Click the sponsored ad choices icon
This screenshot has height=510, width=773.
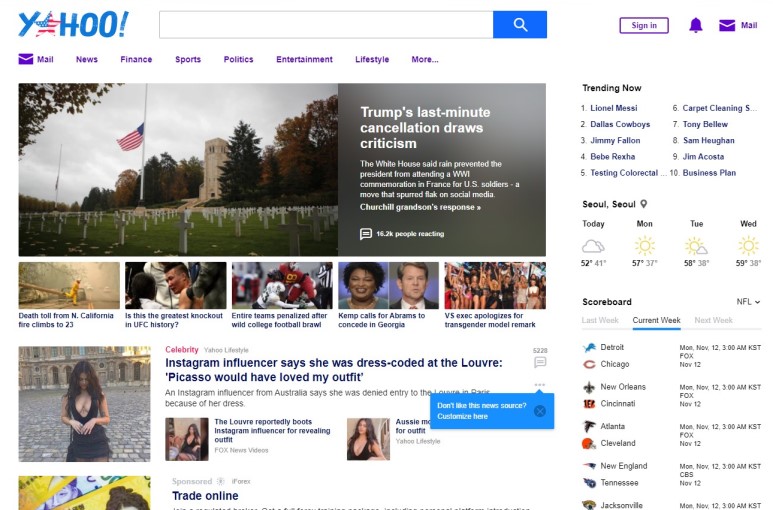pos(221,481)
